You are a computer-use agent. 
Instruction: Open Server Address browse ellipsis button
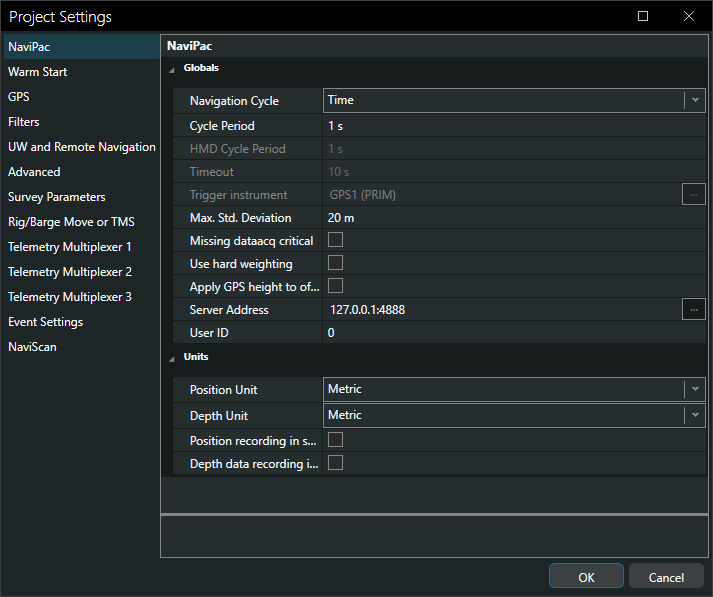[x=693, y=310]
